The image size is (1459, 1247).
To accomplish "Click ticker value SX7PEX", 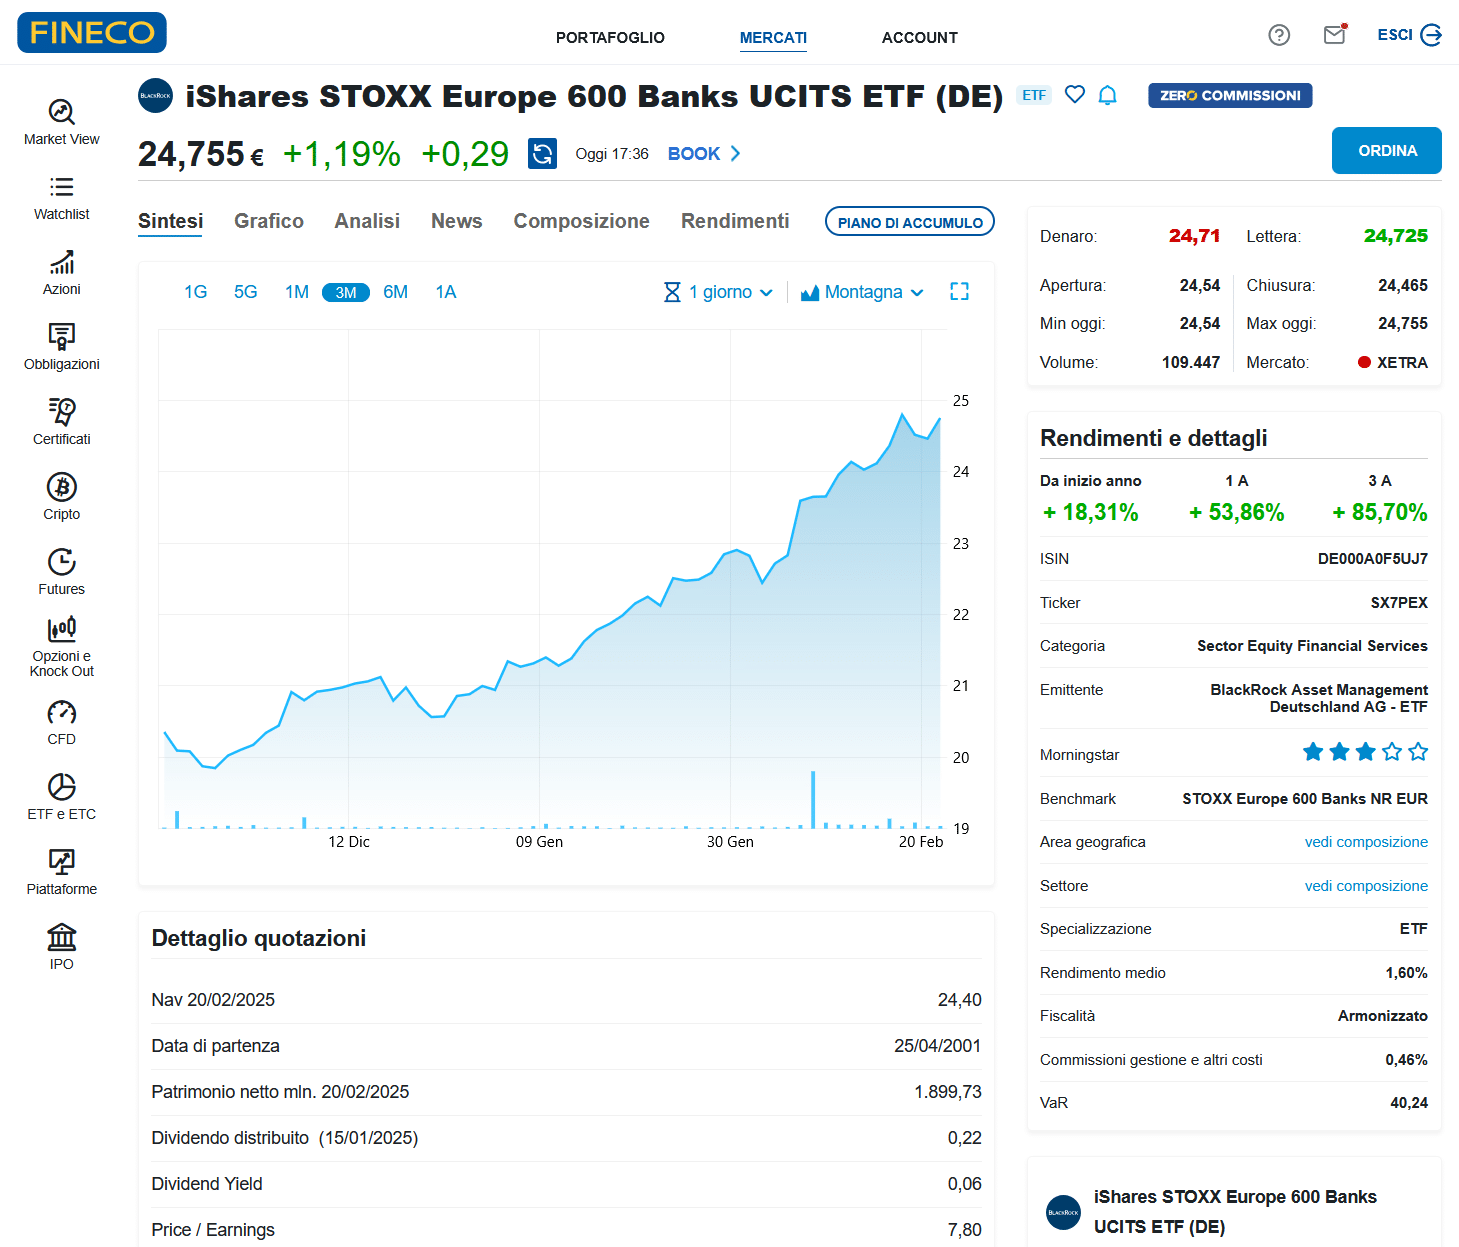I will [x=1399, y=603].
